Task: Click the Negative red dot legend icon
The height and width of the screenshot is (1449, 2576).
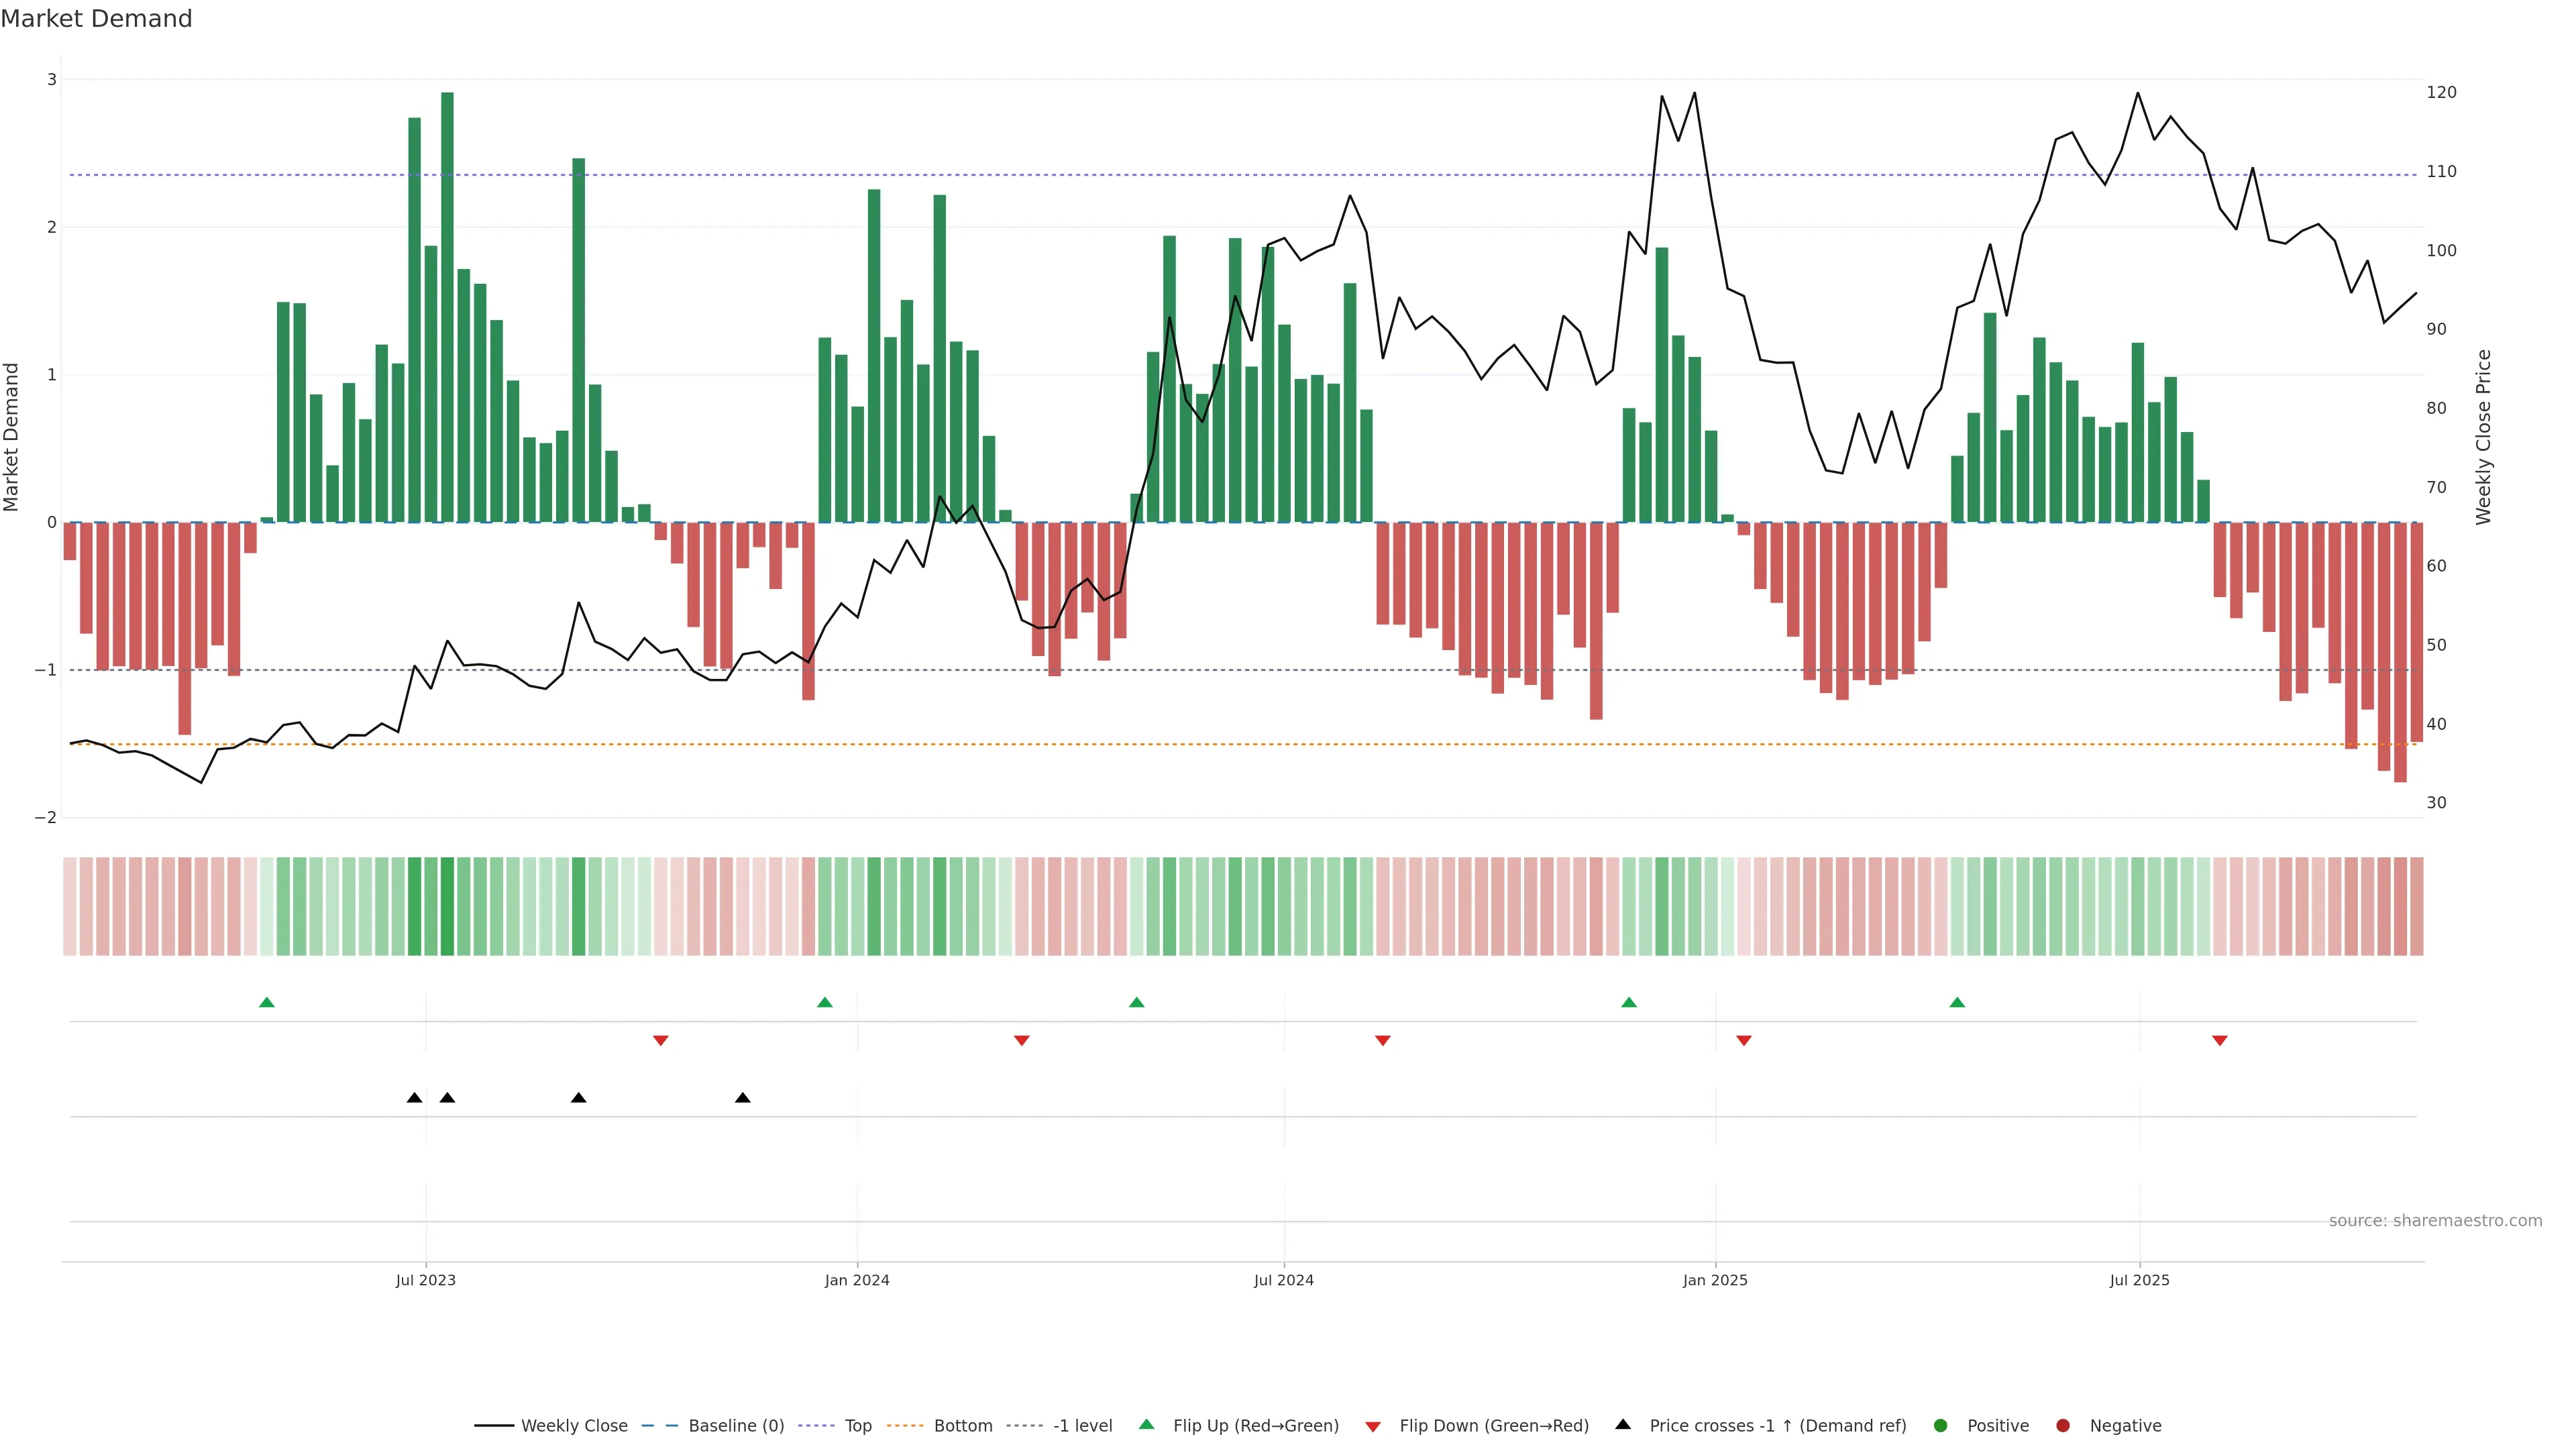Action: point(2063,1426)
